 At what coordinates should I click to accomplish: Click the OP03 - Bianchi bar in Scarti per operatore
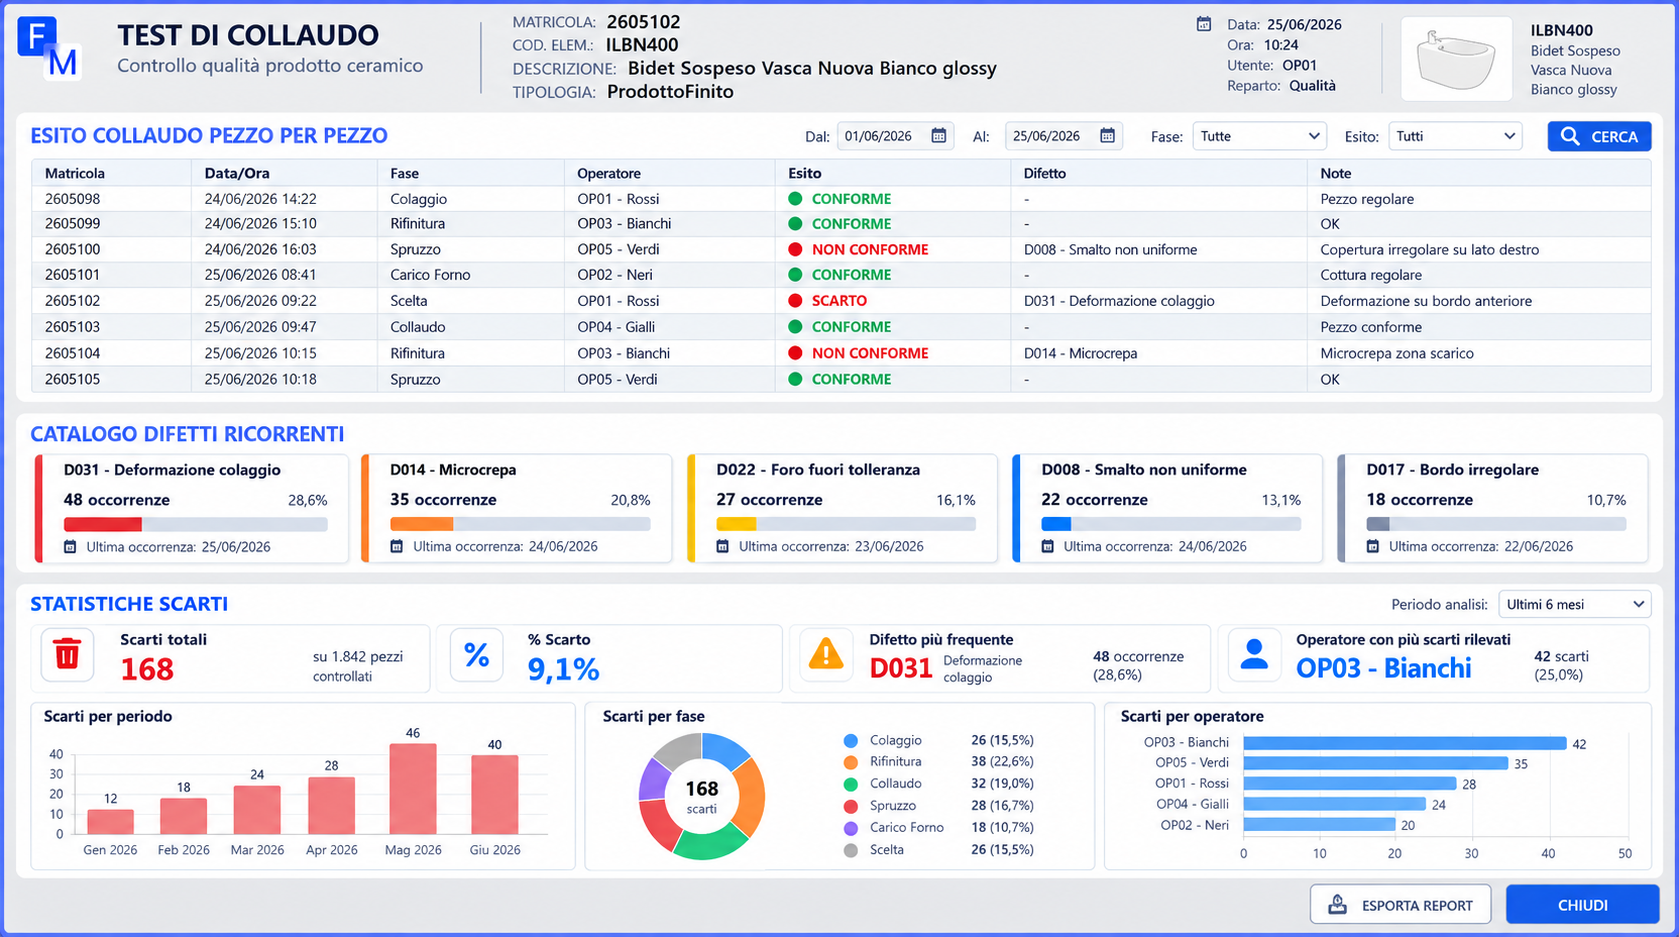click(x=1405, y=743)
